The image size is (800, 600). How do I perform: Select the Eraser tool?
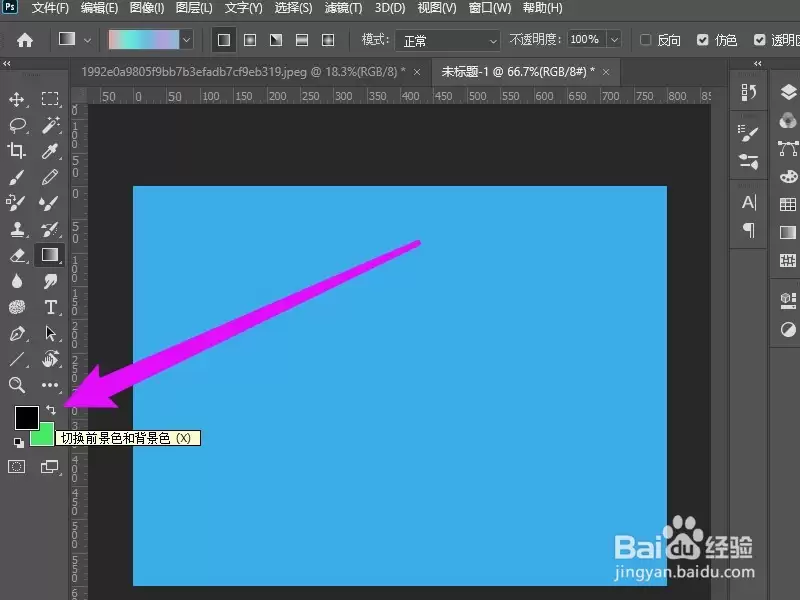[17, 255]
